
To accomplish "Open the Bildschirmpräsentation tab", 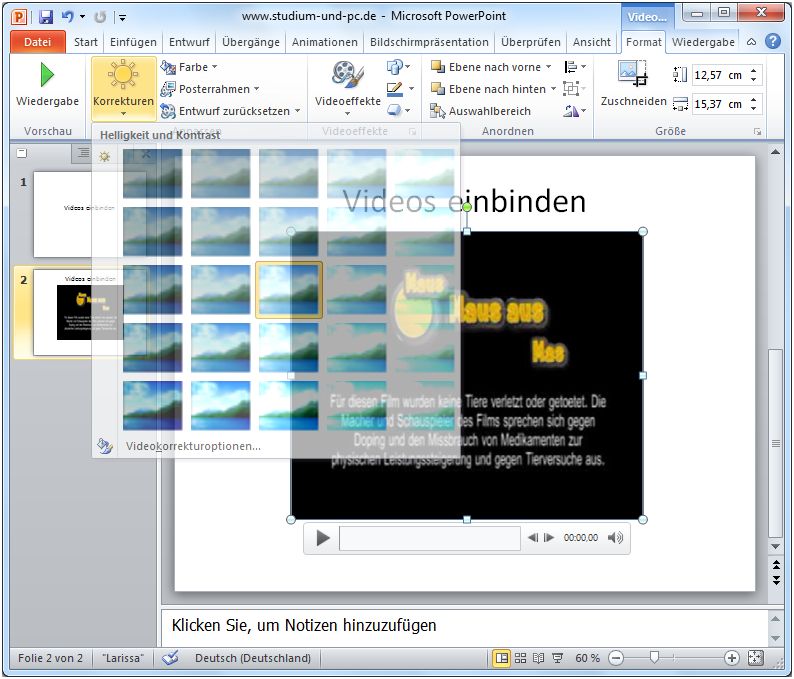I will 429,42.
